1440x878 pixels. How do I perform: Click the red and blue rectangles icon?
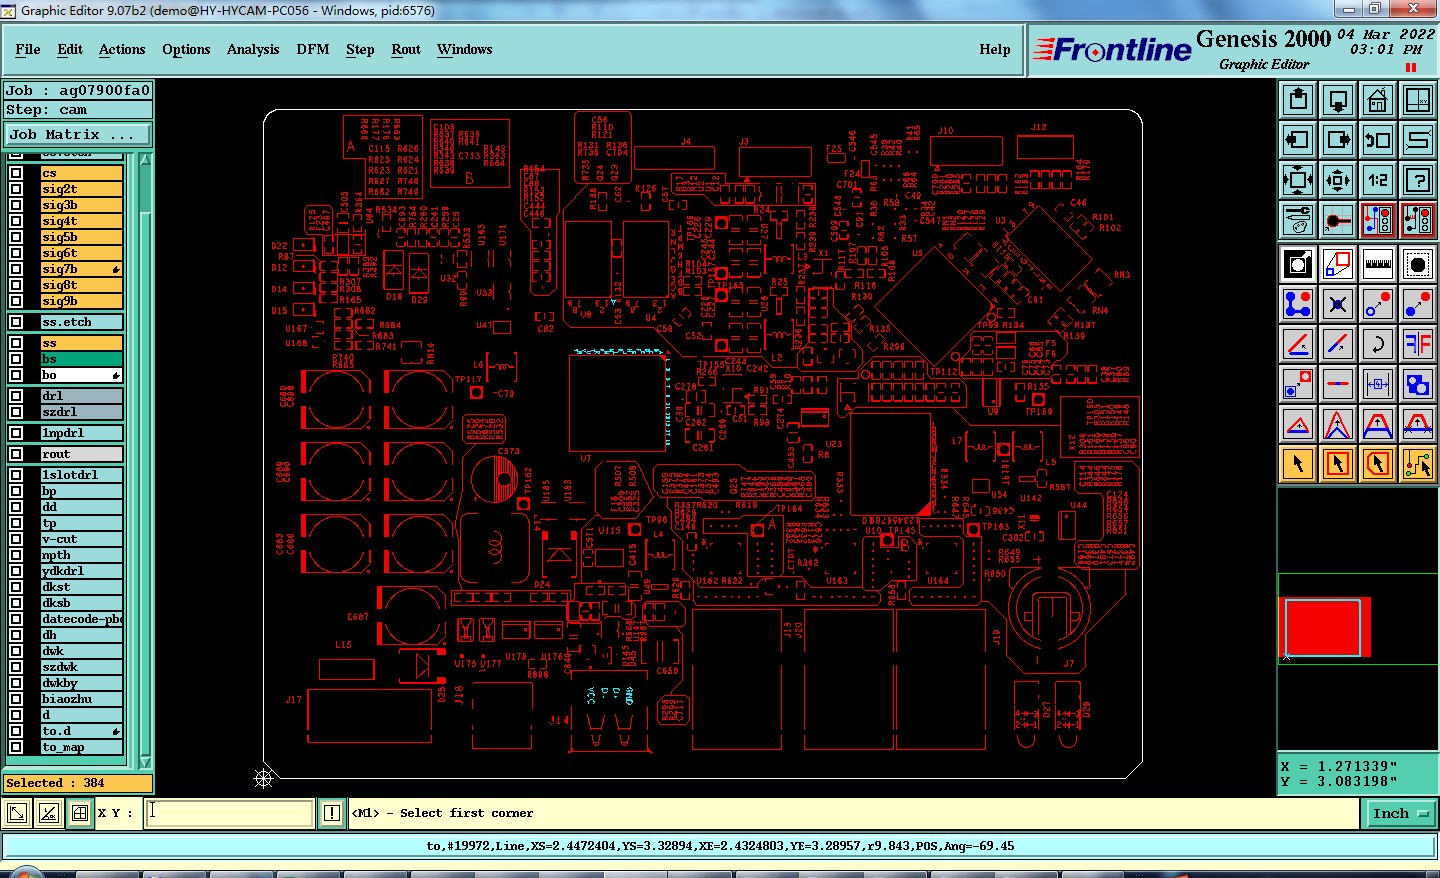[1338, 264]
